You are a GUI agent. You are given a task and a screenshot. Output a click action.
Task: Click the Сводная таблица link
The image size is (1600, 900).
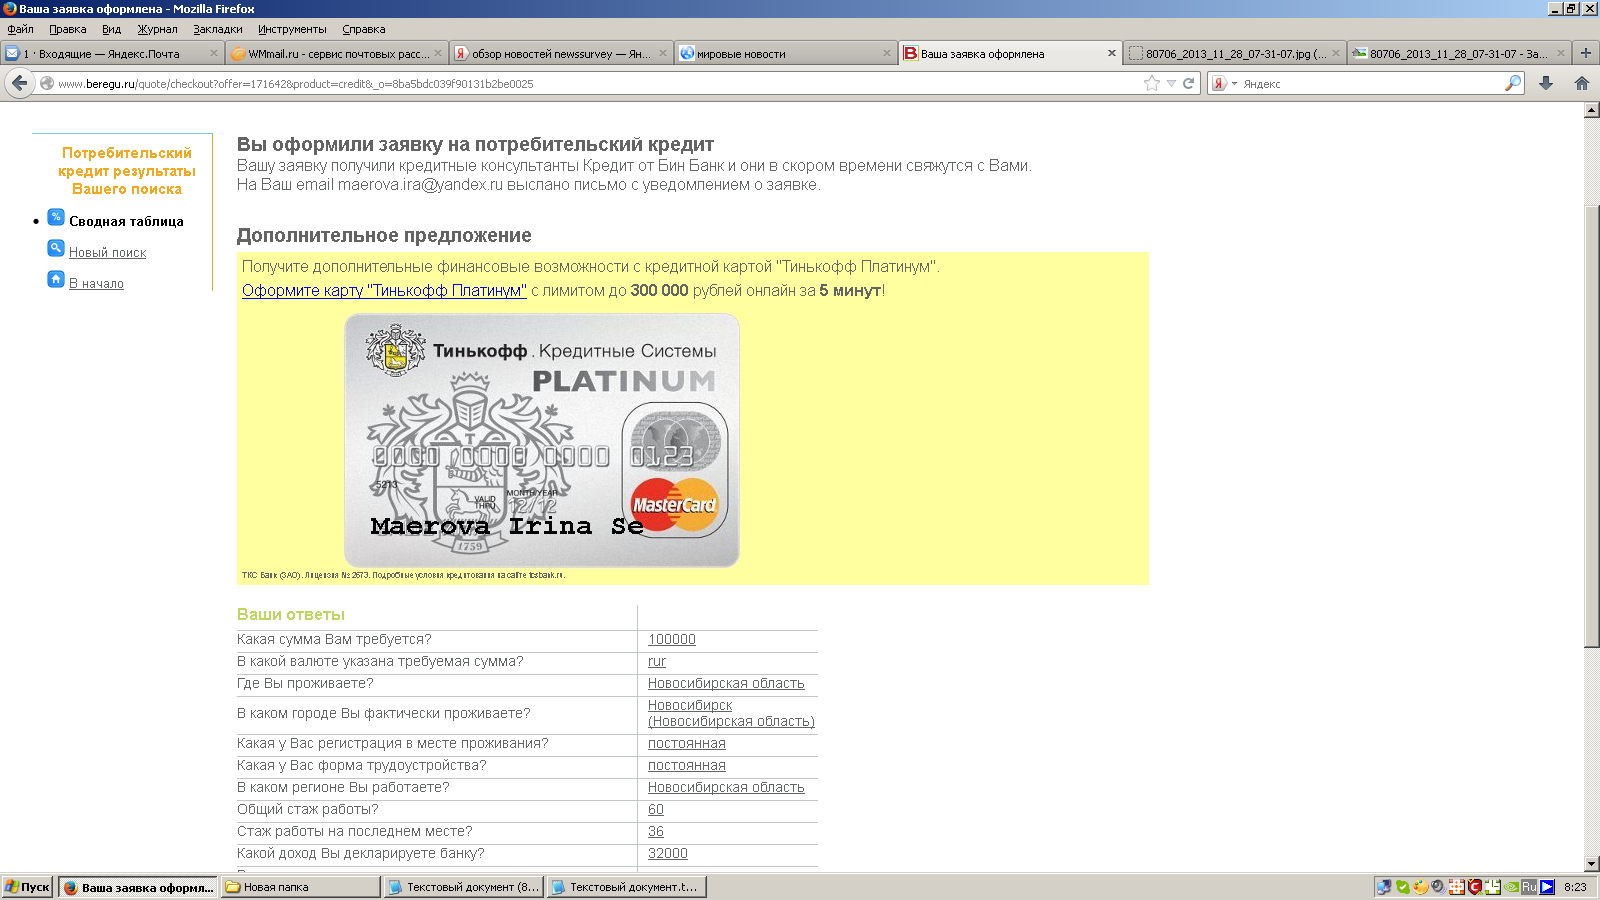point(126,222)
